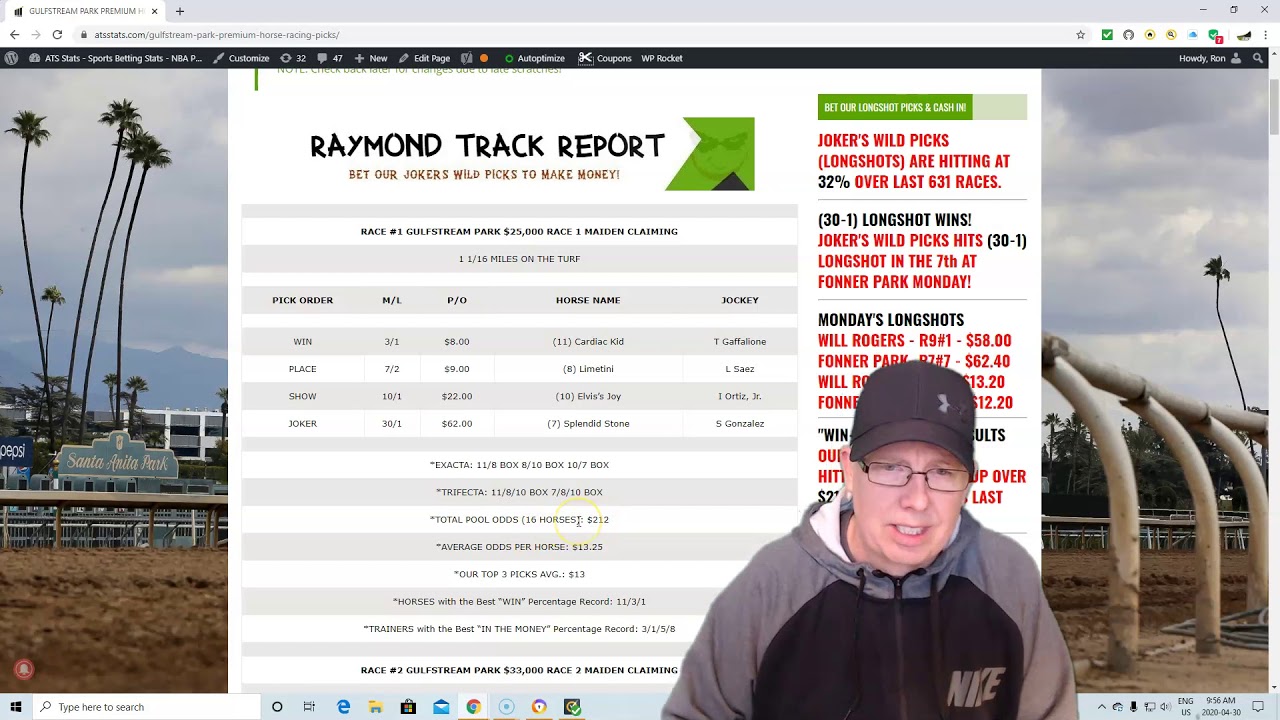This screenshot has height=720, width=1280.
Task: Open the Howdy, Ron account menu
Action: tap(1210, 58)
